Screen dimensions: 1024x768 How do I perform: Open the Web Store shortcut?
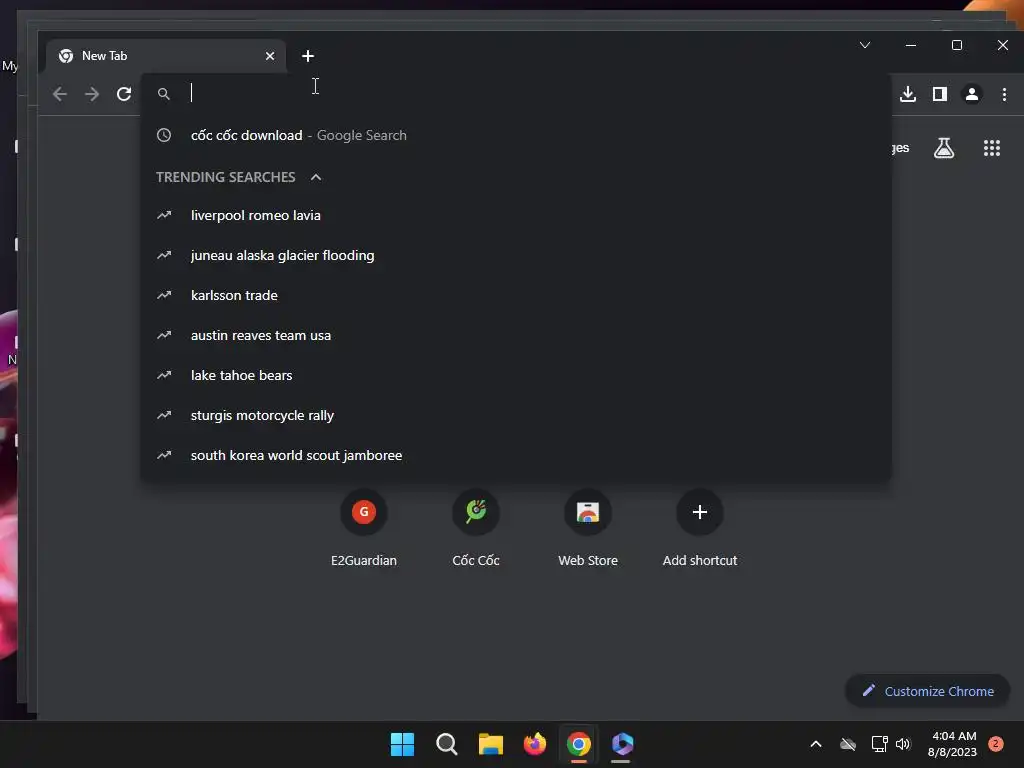coord(588,526)
